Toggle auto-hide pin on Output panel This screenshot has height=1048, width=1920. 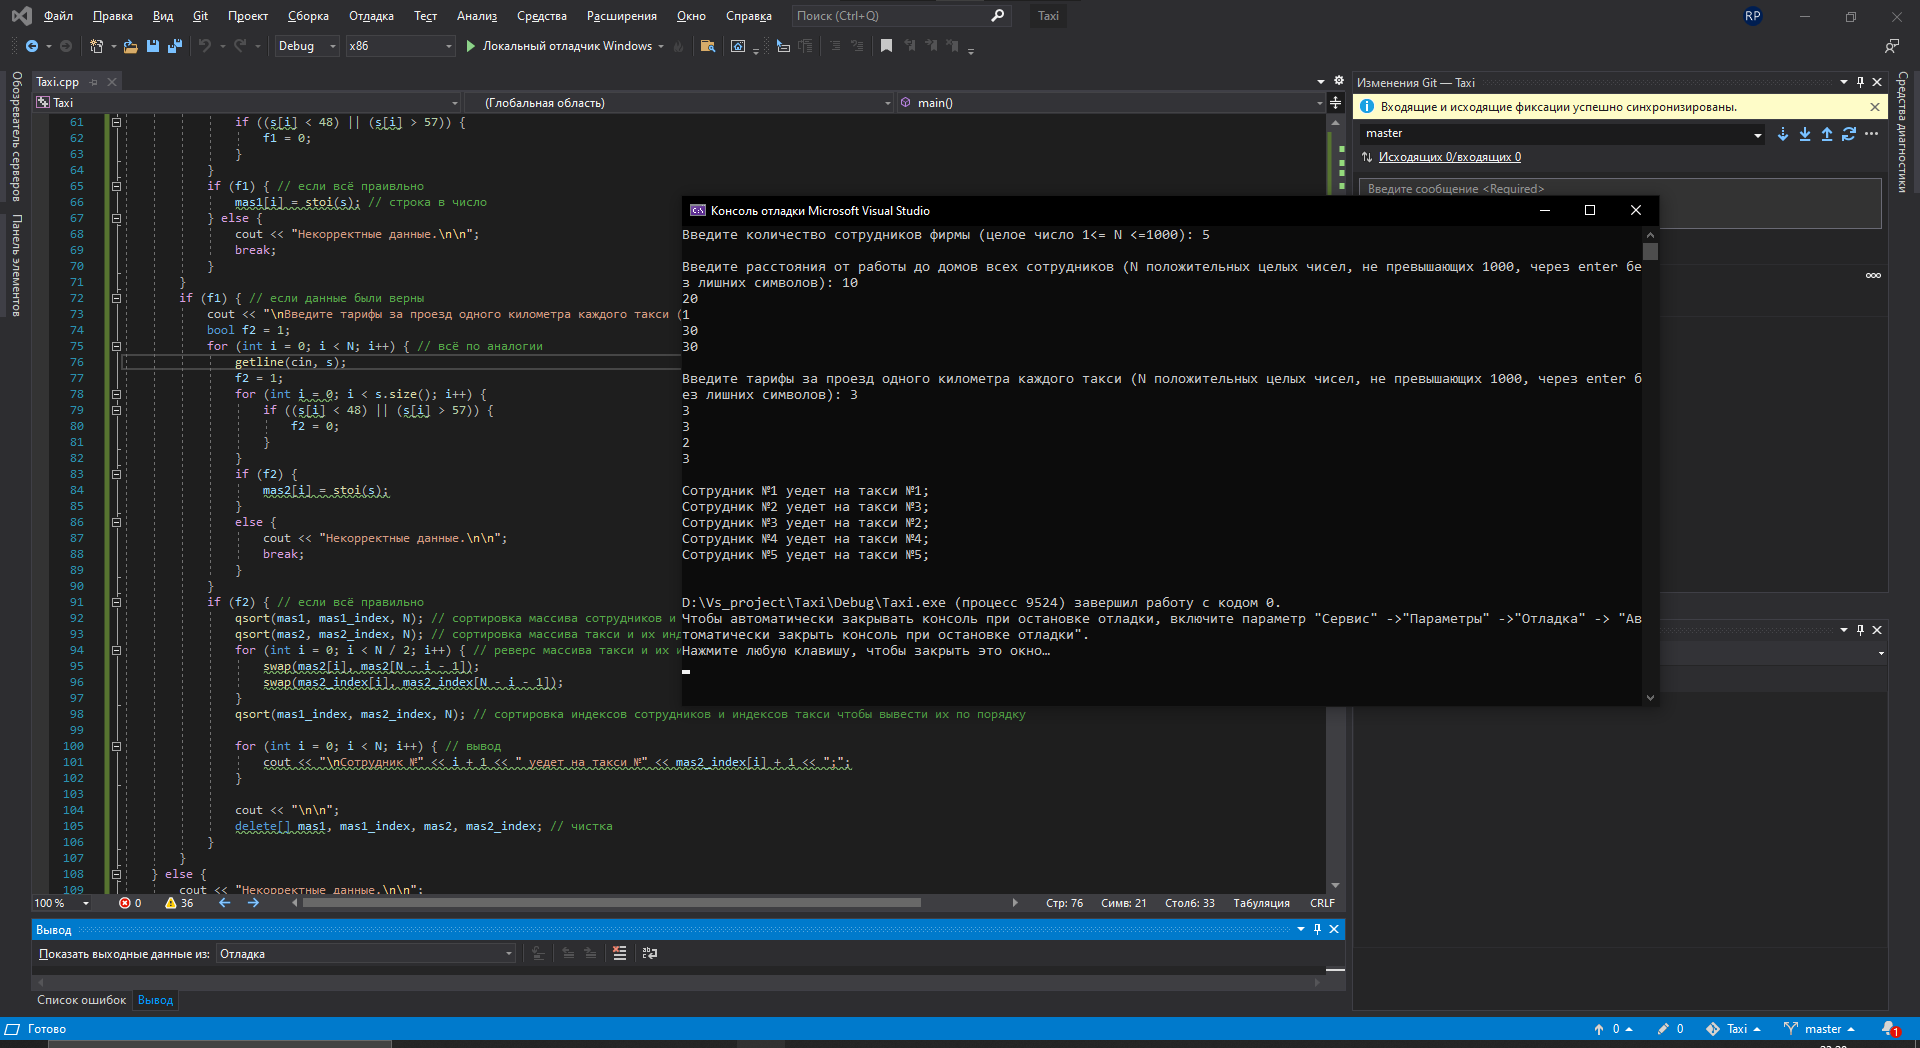click(x=1317, y=929)
